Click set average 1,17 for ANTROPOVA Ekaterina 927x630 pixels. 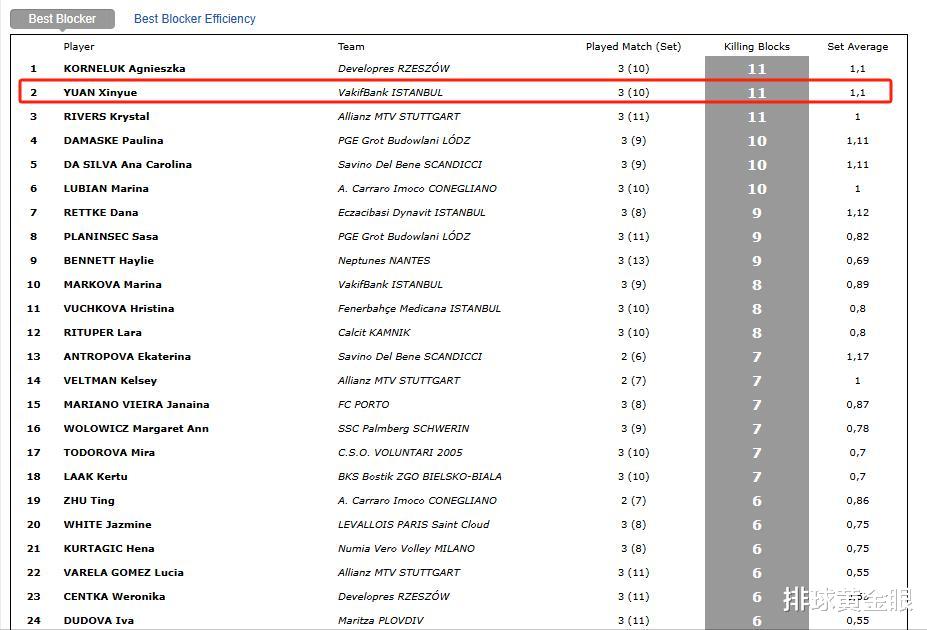(x=857, y=357)
